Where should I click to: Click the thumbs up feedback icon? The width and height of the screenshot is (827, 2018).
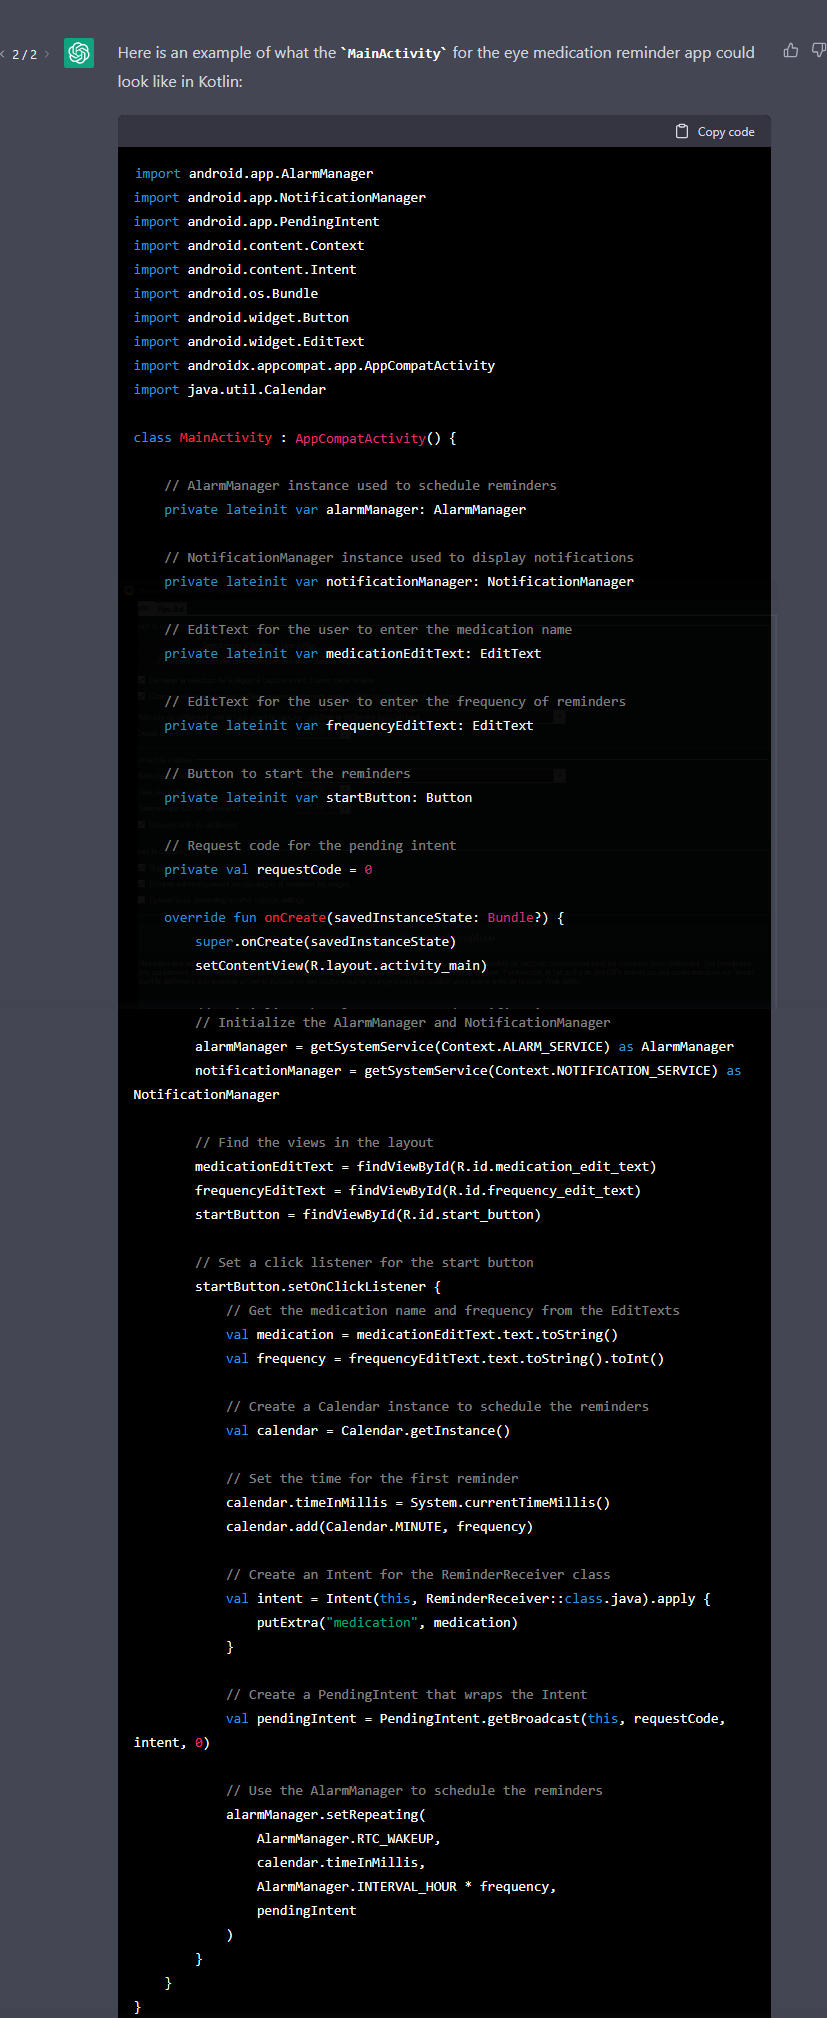791,50
